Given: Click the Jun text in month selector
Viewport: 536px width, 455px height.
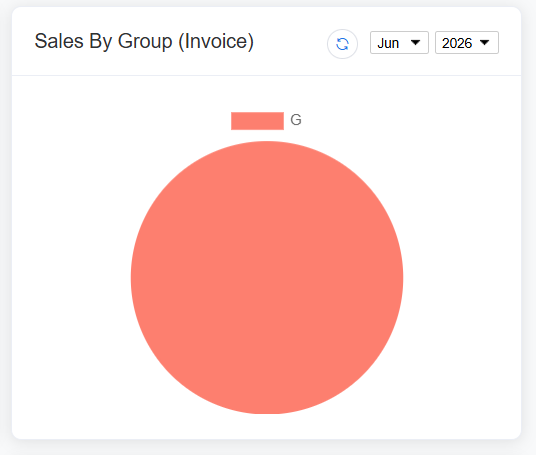Looking at the screenshot, I should tap(388, 43).
